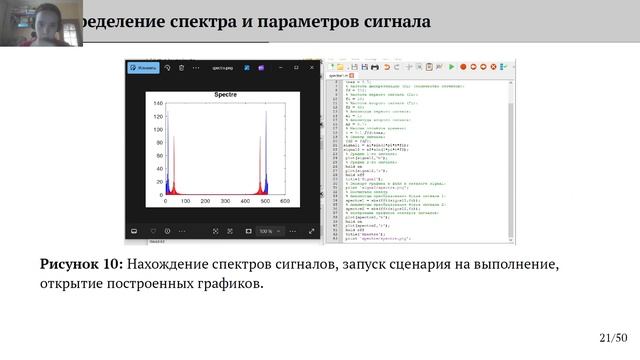Screen dimensions: 640x360
Task: Print the script with the printer icon
Action: pyautogui.click(x=375, y=67)
